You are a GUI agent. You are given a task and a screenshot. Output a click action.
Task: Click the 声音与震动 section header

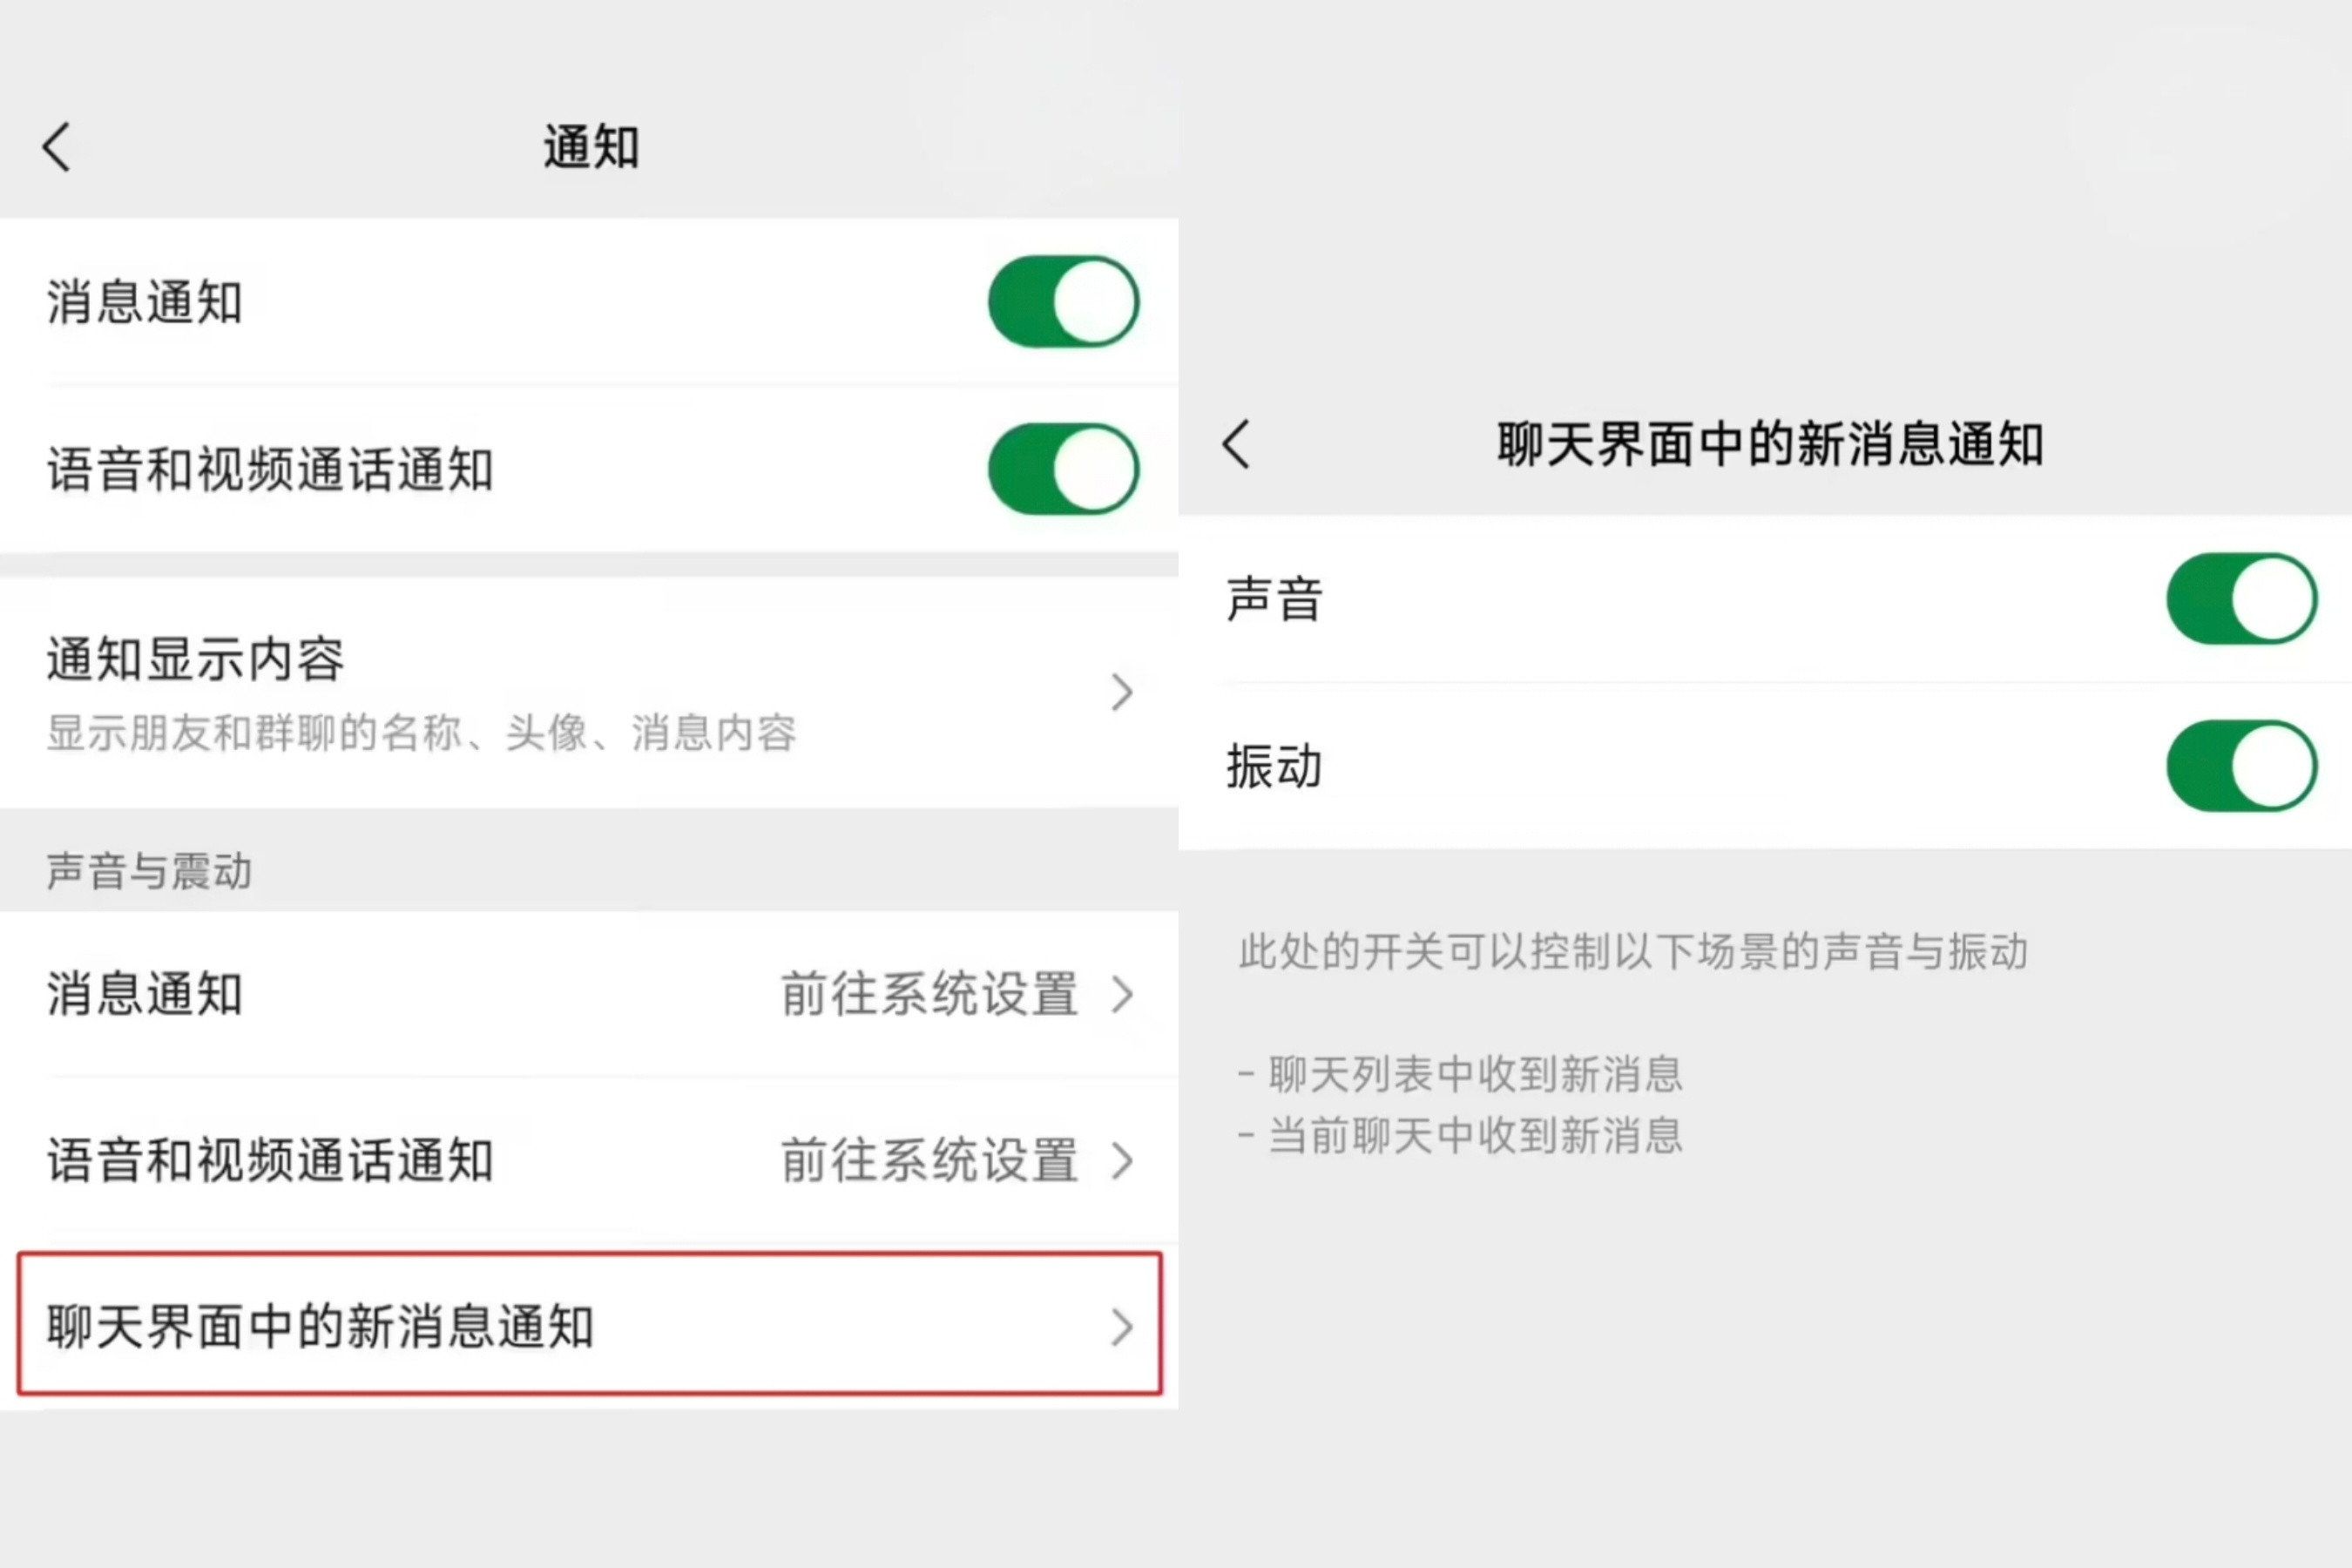(150, 871)
